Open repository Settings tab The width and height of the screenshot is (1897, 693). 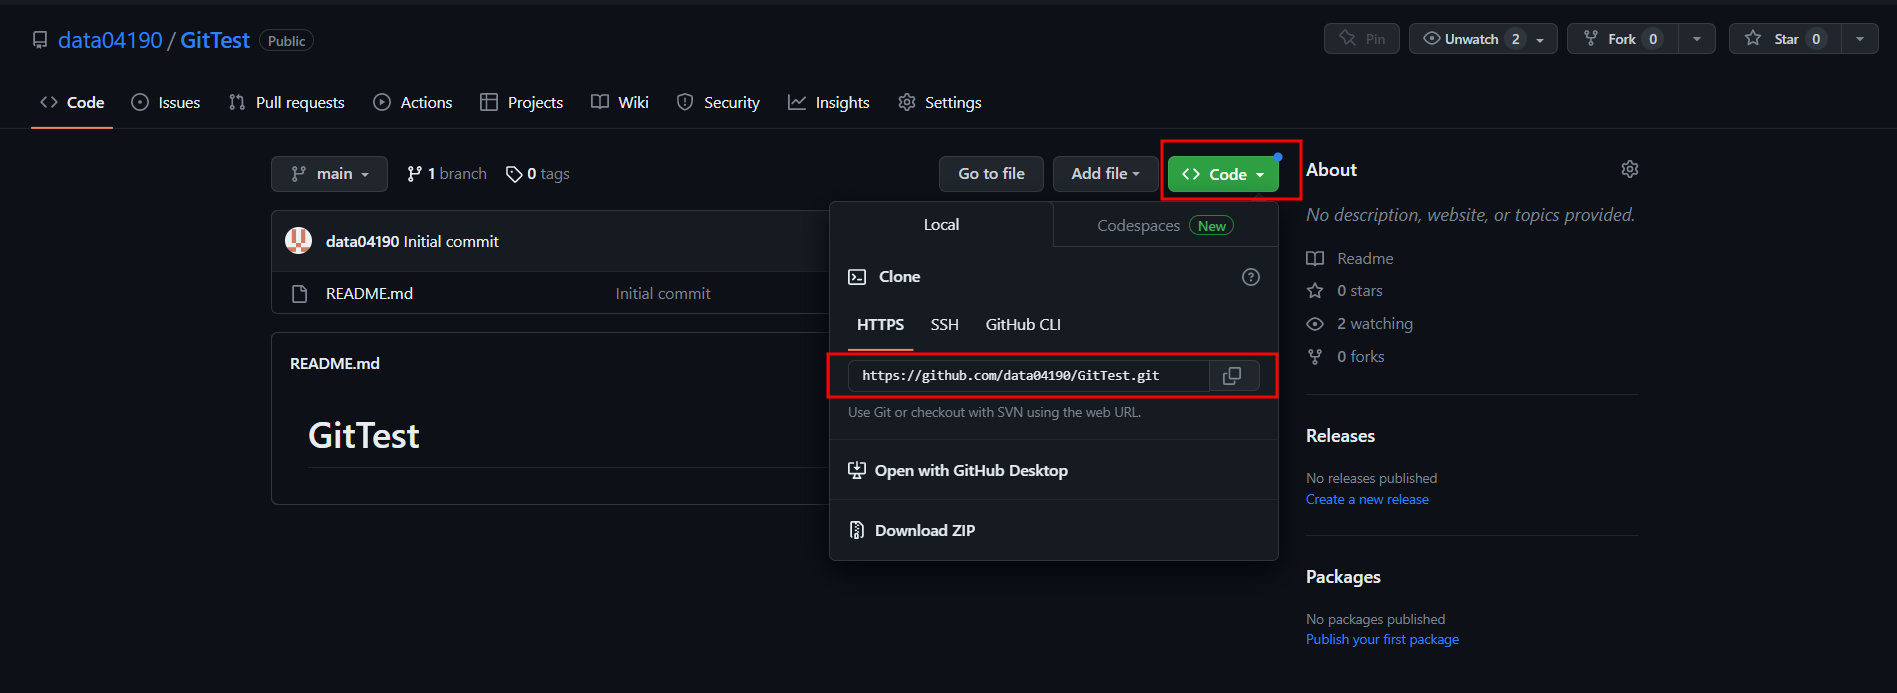pyautogui.click(x=940, y=102)
